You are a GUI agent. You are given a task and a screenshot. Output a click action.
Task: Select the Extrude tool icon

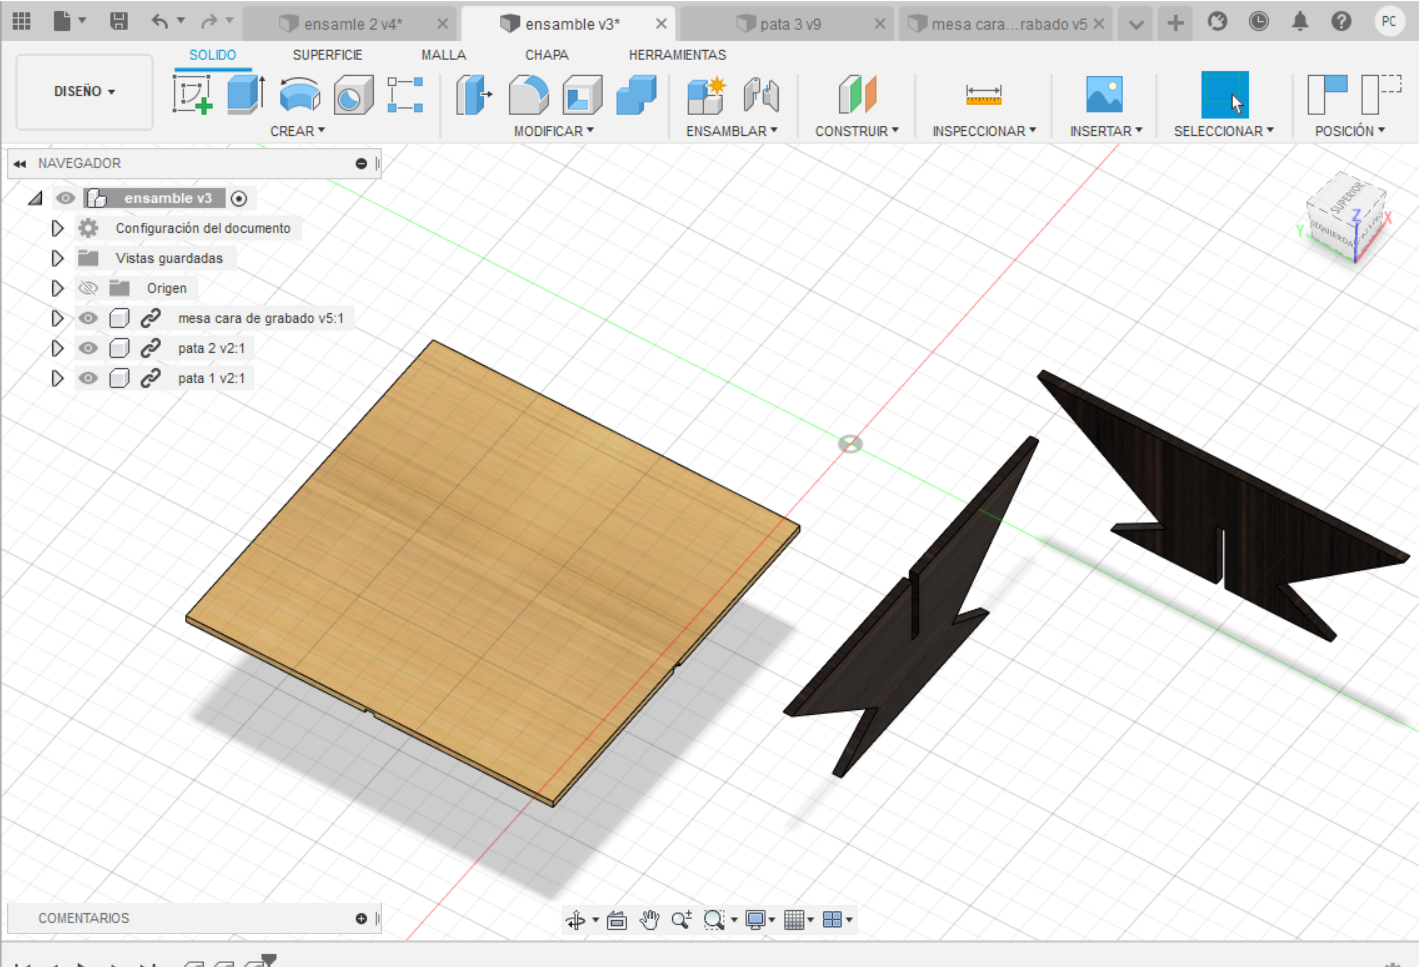click(245, 95)
